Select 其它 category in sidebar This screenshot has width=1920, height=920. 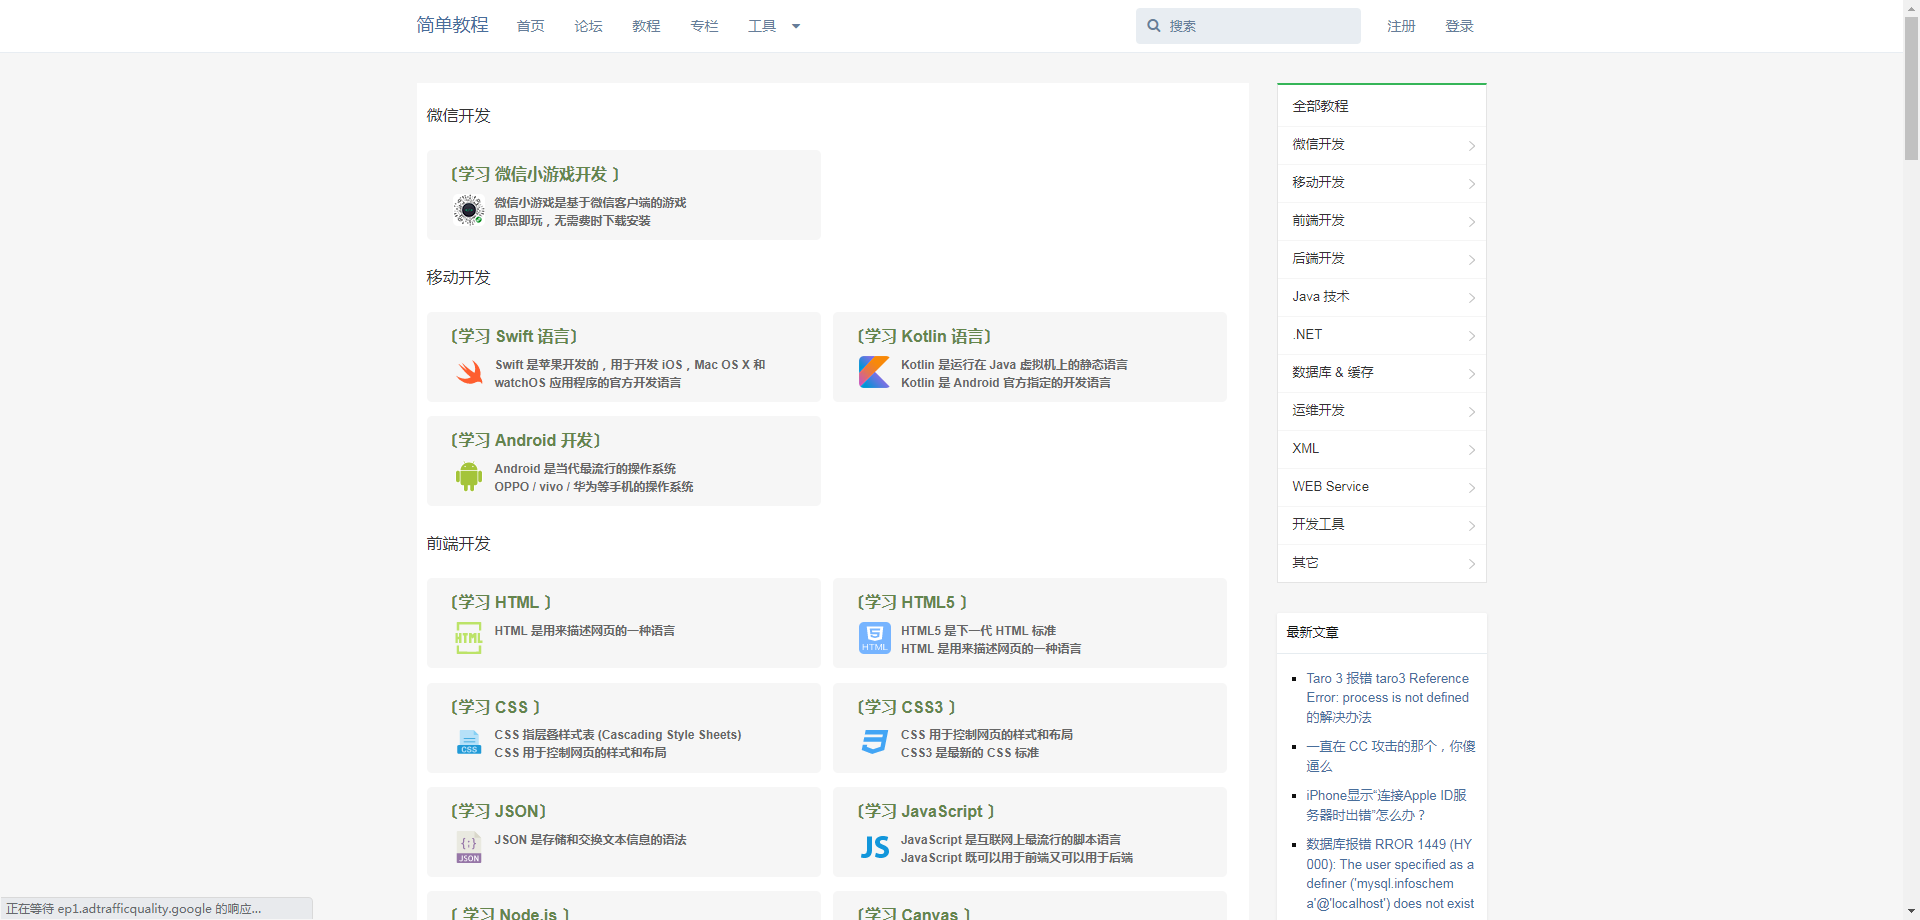tap(1381, 563)
